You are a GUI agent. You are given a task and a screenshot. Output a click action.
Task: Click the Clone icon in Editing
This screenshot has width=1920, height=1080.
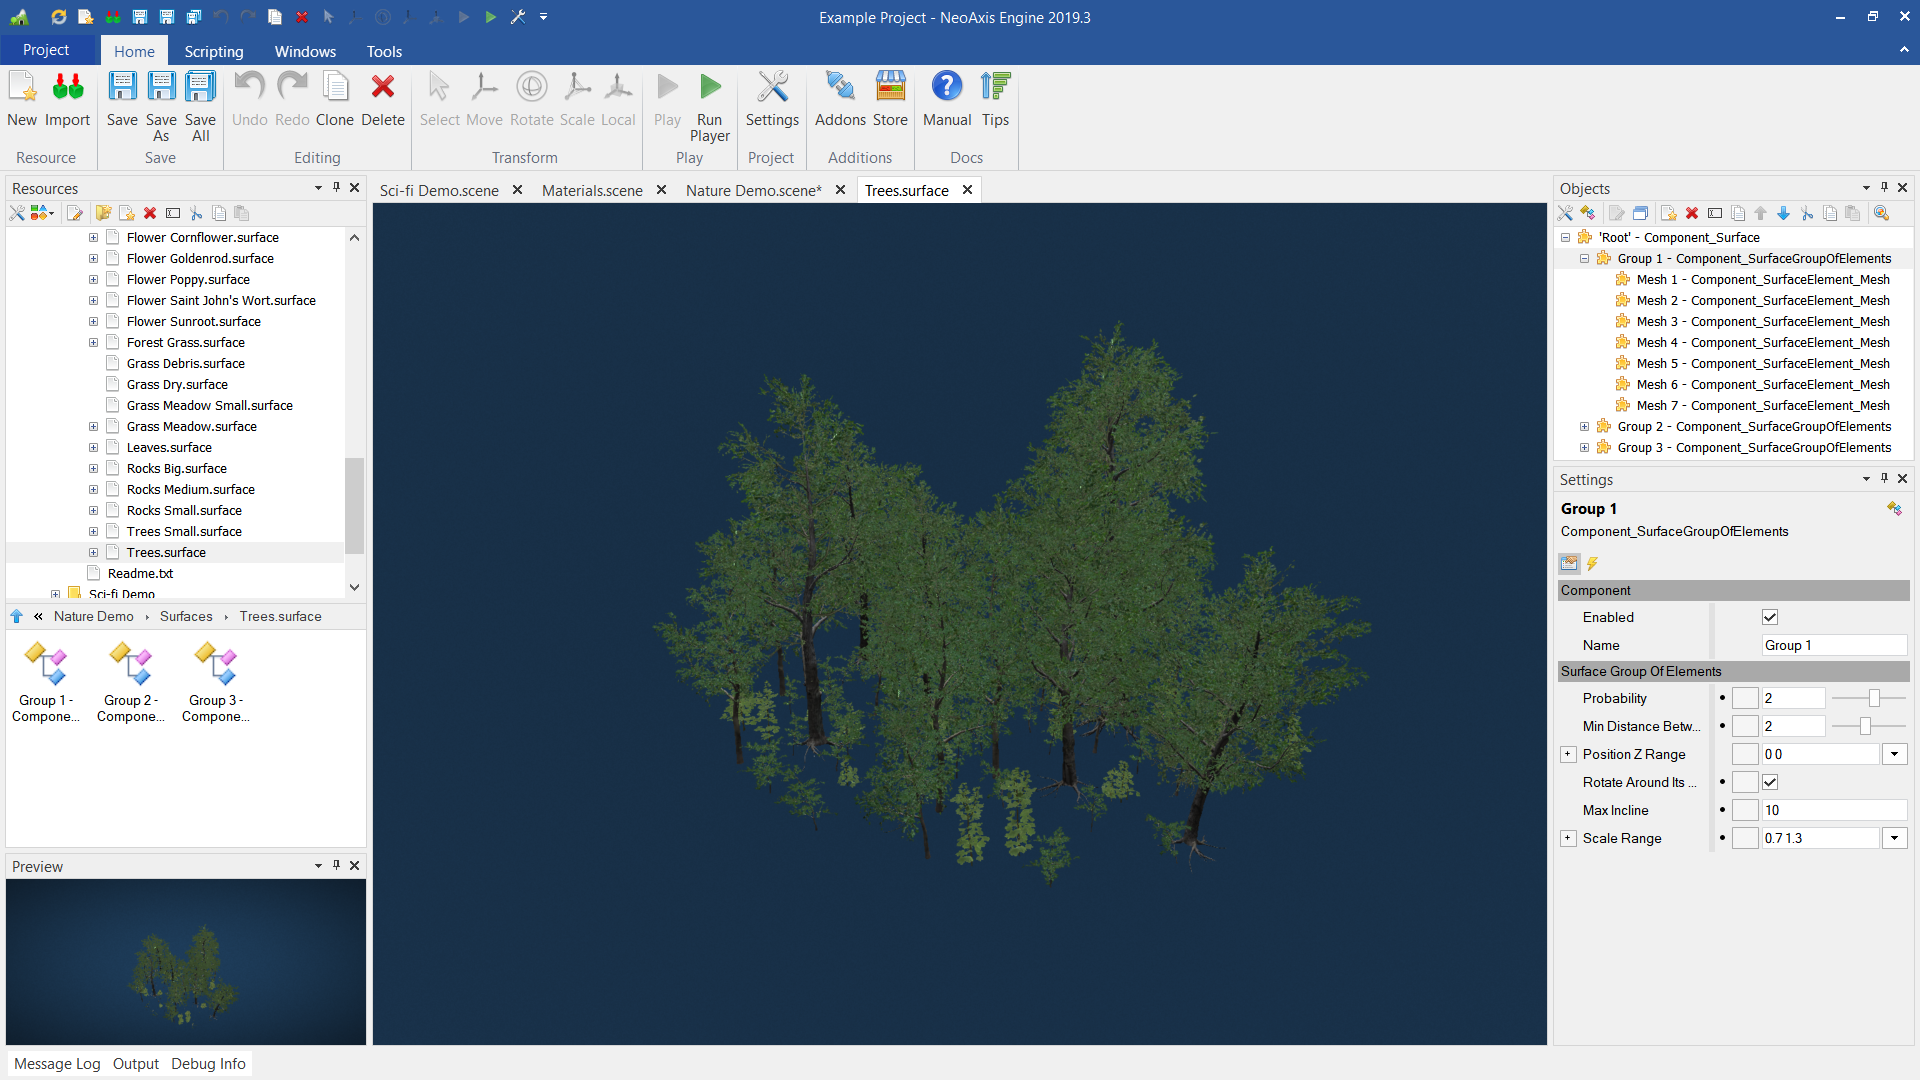(335, 88)
